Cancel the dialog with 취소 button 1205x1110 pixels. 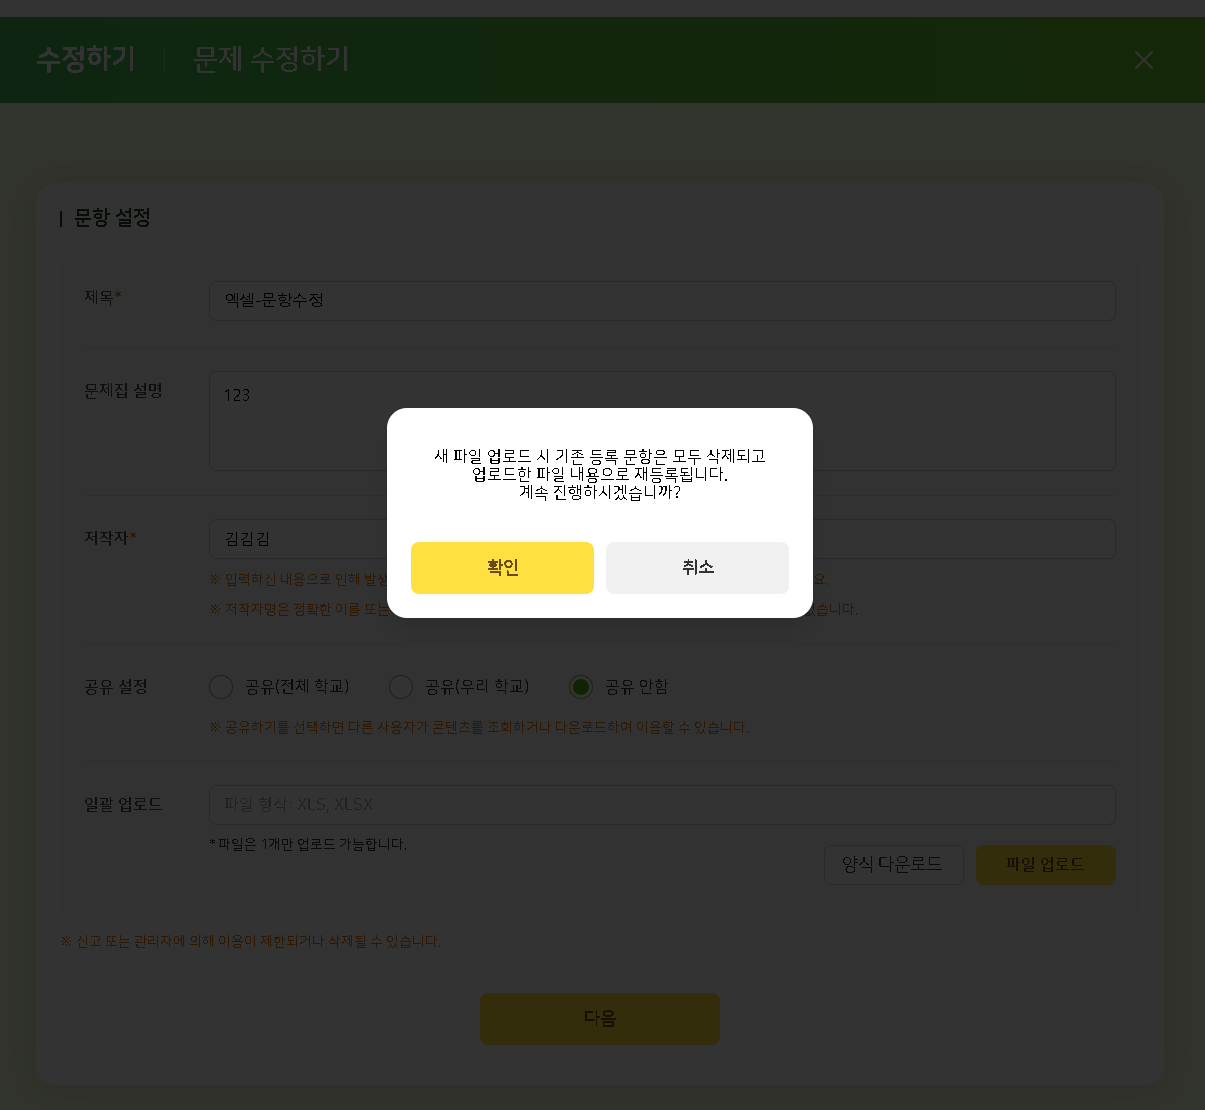tap(697, 568)
